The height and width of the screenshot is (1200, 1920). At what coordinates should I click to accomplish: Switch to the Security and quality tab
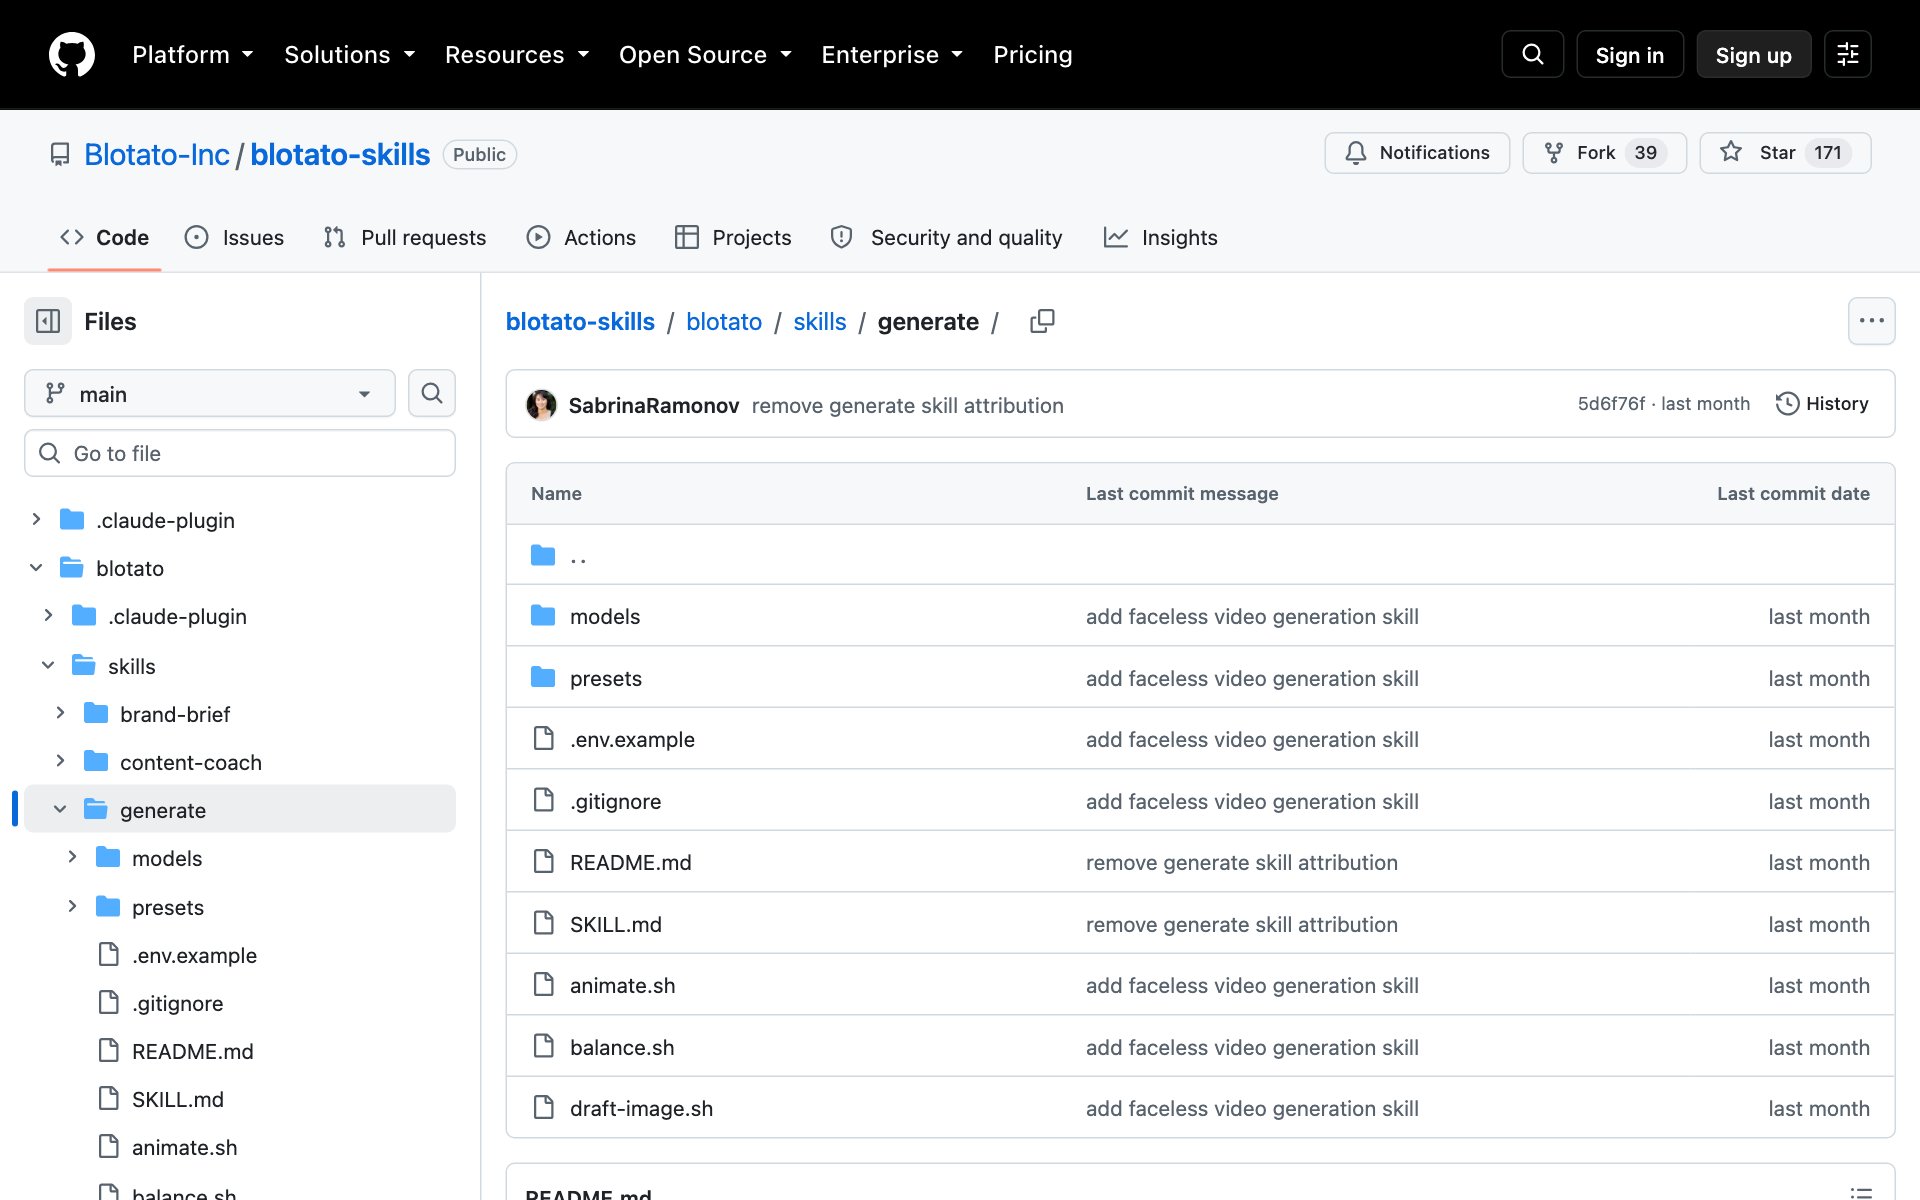point(946,237)
